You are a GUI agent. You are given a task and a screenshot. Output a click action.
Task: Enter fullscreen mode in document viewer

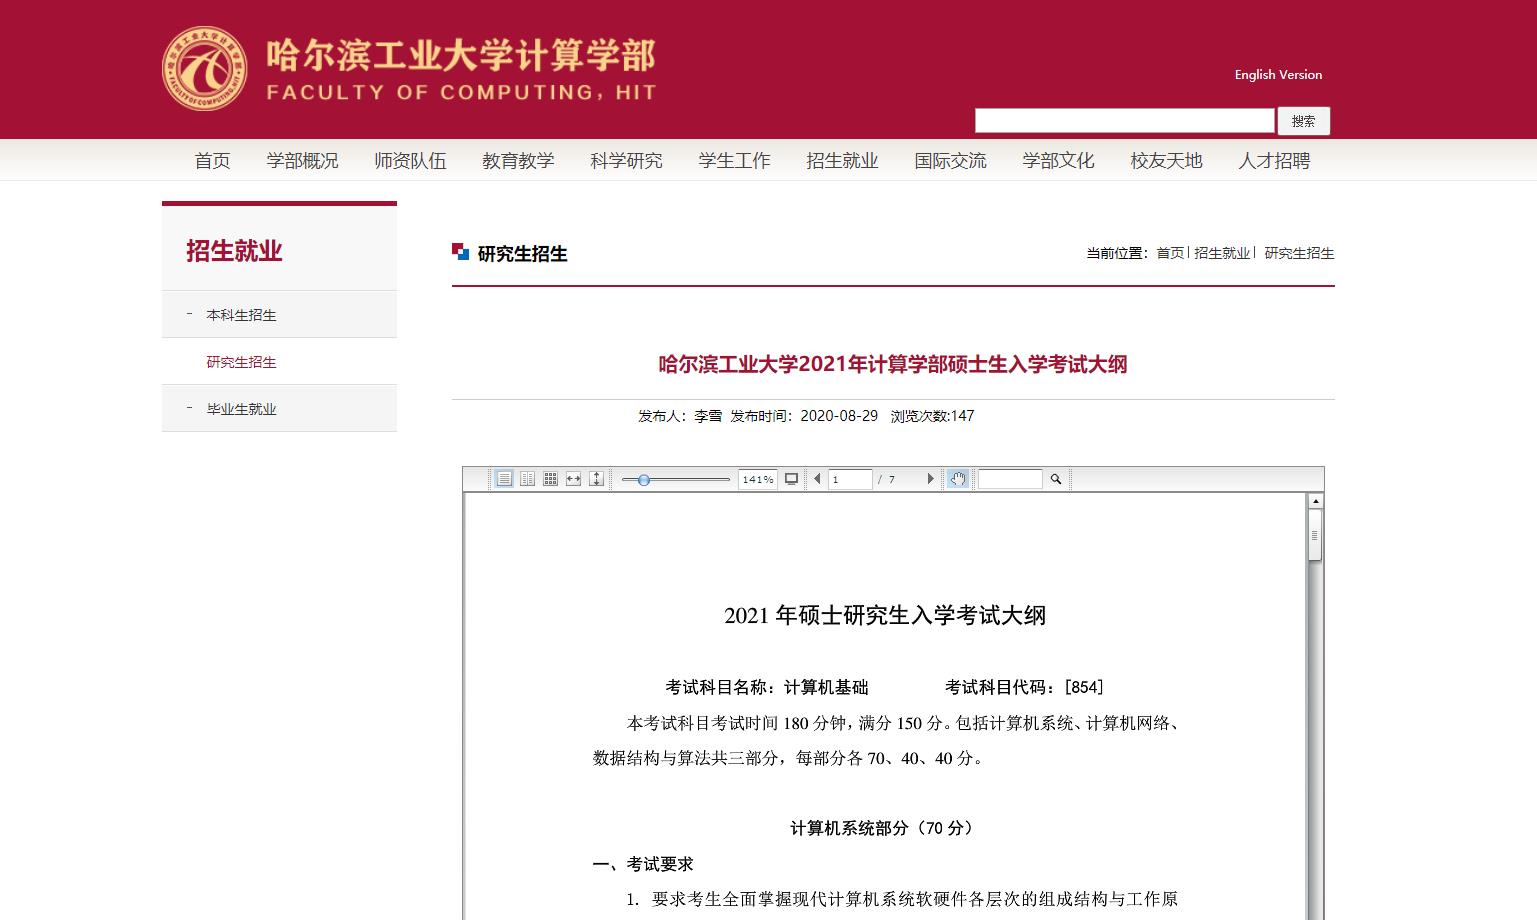791,479
